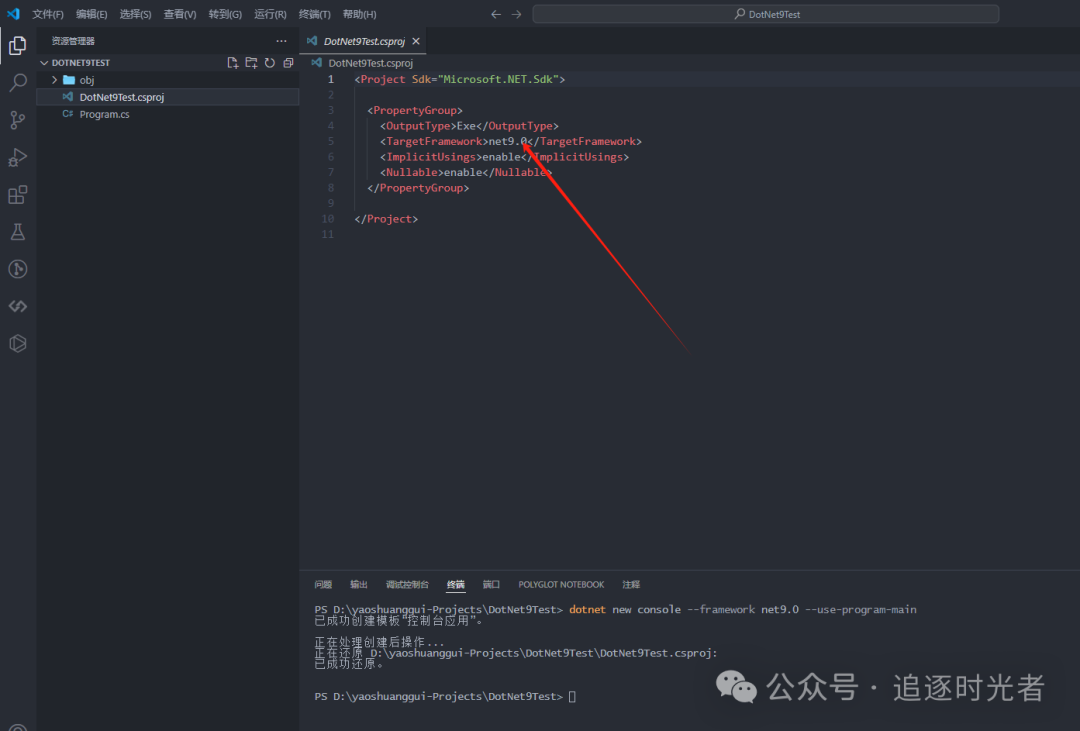Image resolution: width=1080 pixels, height=731 pixels.
Task: Click the Nullable opening tag
Action: pyautogui.click(x=412, y=172)
